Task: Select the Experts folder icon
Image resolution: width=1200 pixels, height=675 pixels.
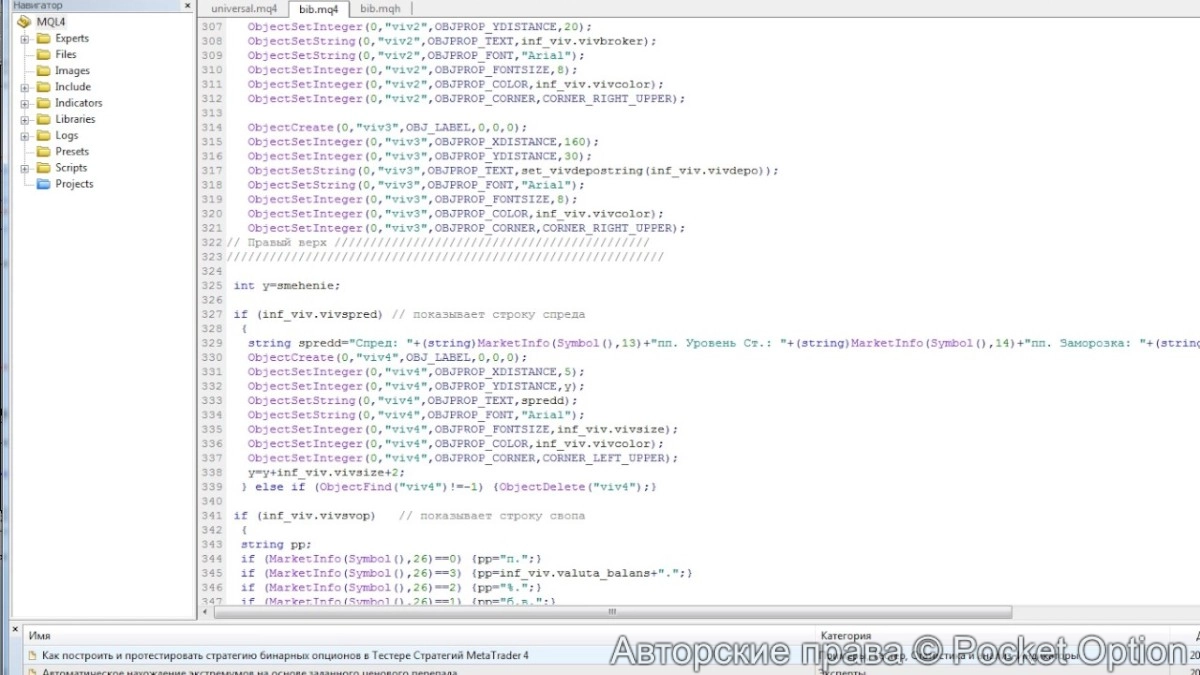Action: (43, 38)
